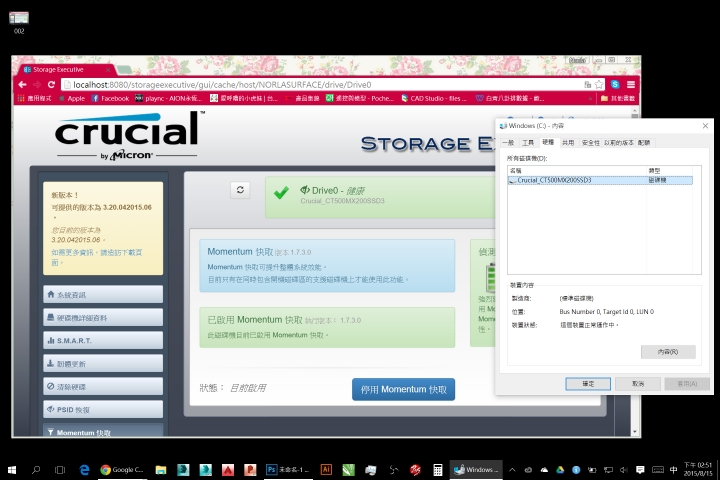Open the Apple bookmark
This screenshot has width=720, height=480.
pos(72,98)
